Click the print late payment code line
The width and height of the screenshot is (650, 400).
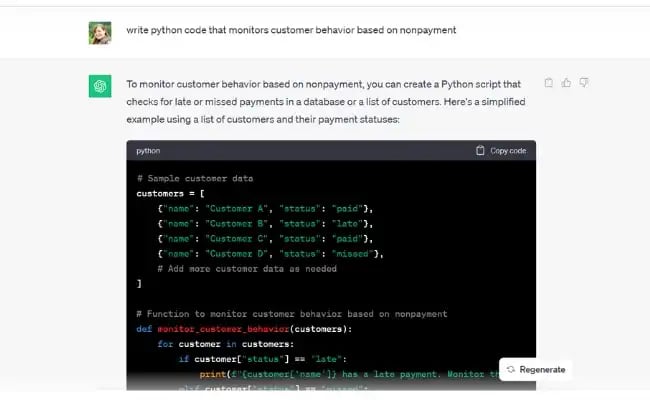[x=349, y=374]
